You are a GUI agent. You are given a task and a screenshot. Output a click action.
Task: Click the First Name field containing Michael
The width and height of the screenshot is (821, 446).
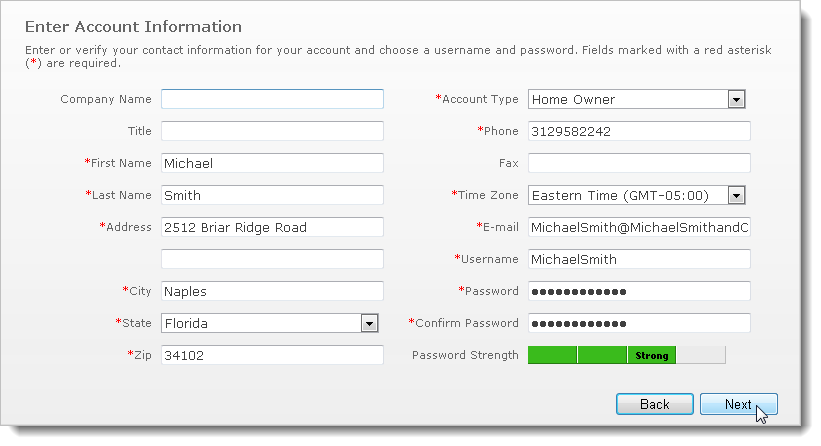[x=272, y=163]
